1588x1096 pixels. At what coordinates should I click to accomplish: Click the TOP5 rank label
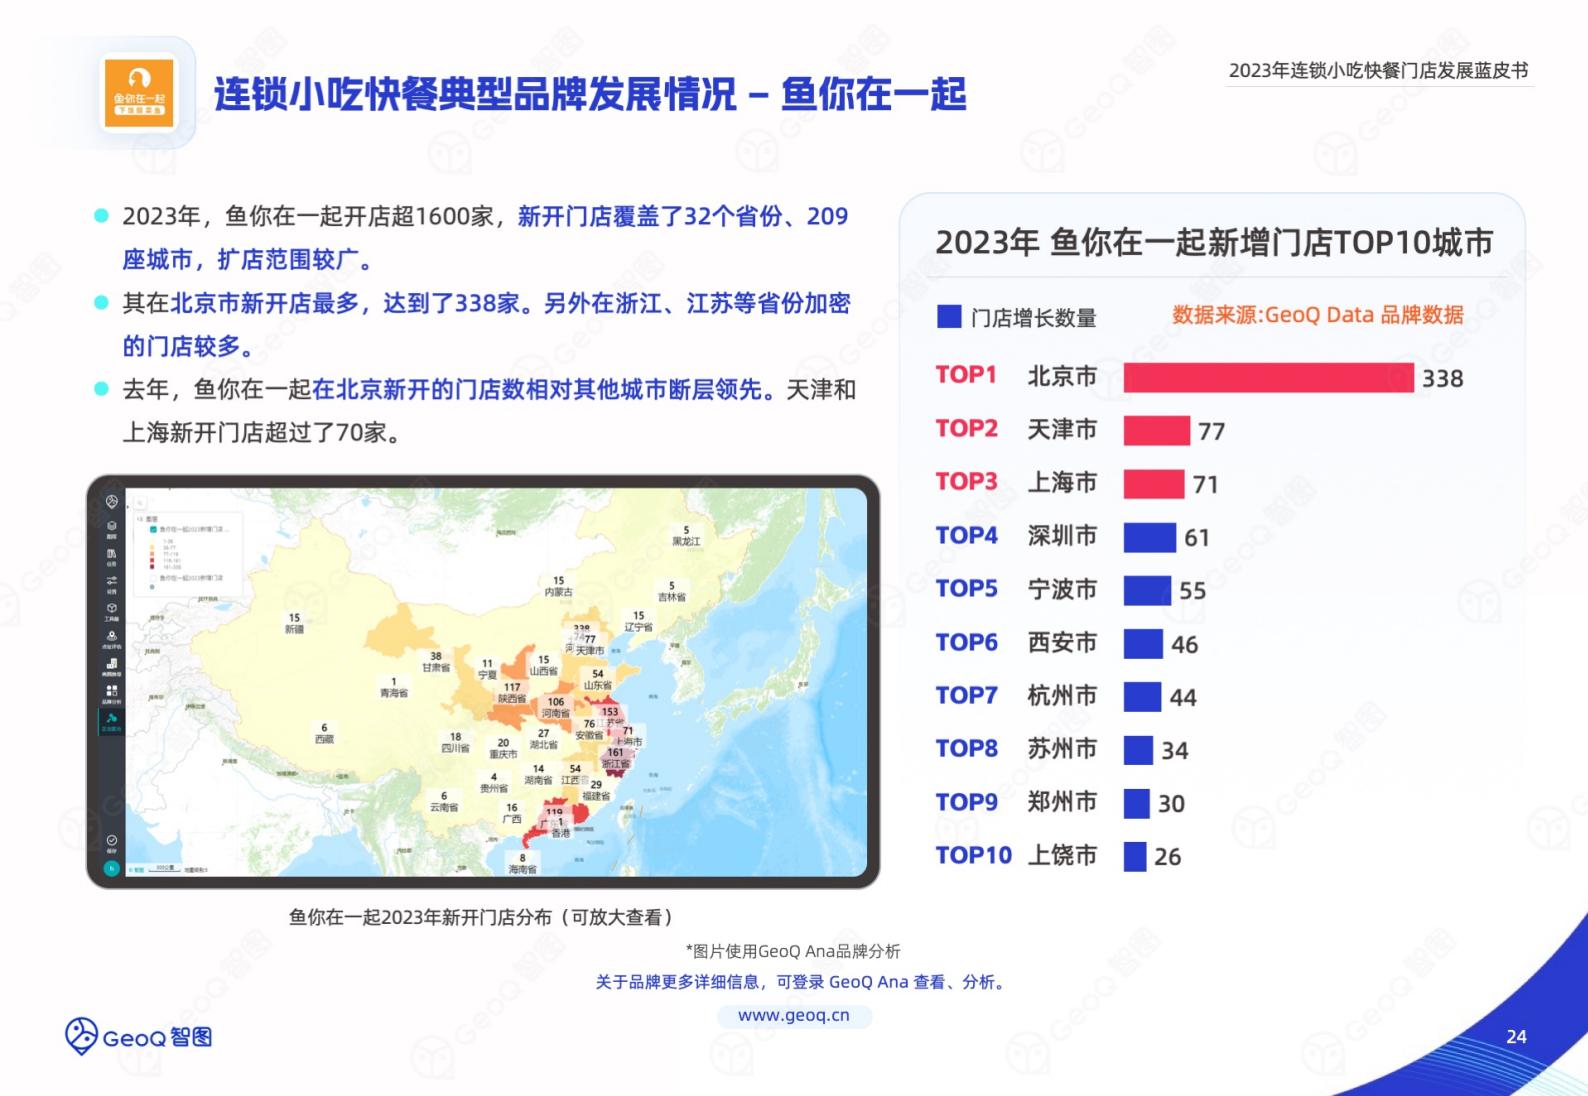pos(966,588)
